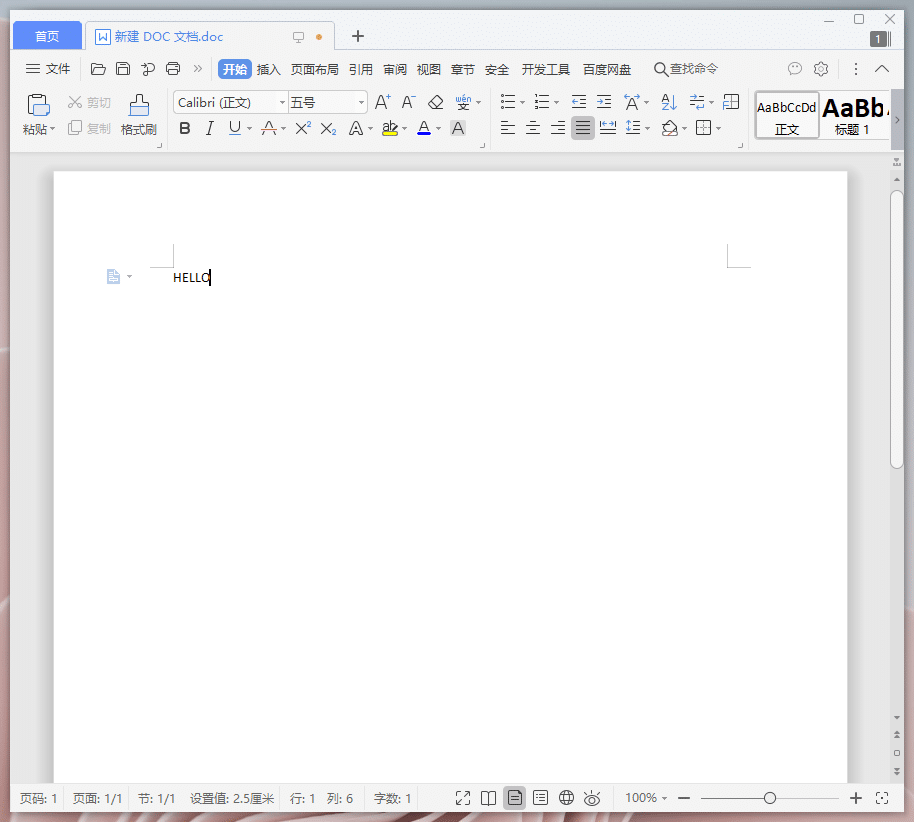
Task: Toggle underline formatting
Action: tap(235, 128)
